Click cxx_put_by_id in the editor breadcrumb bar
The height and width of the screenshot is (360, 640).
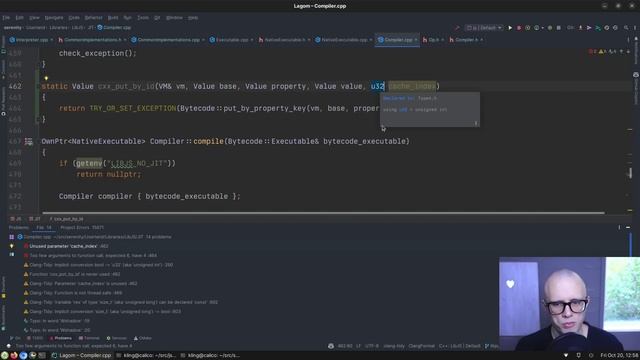[x=67, y=219]
